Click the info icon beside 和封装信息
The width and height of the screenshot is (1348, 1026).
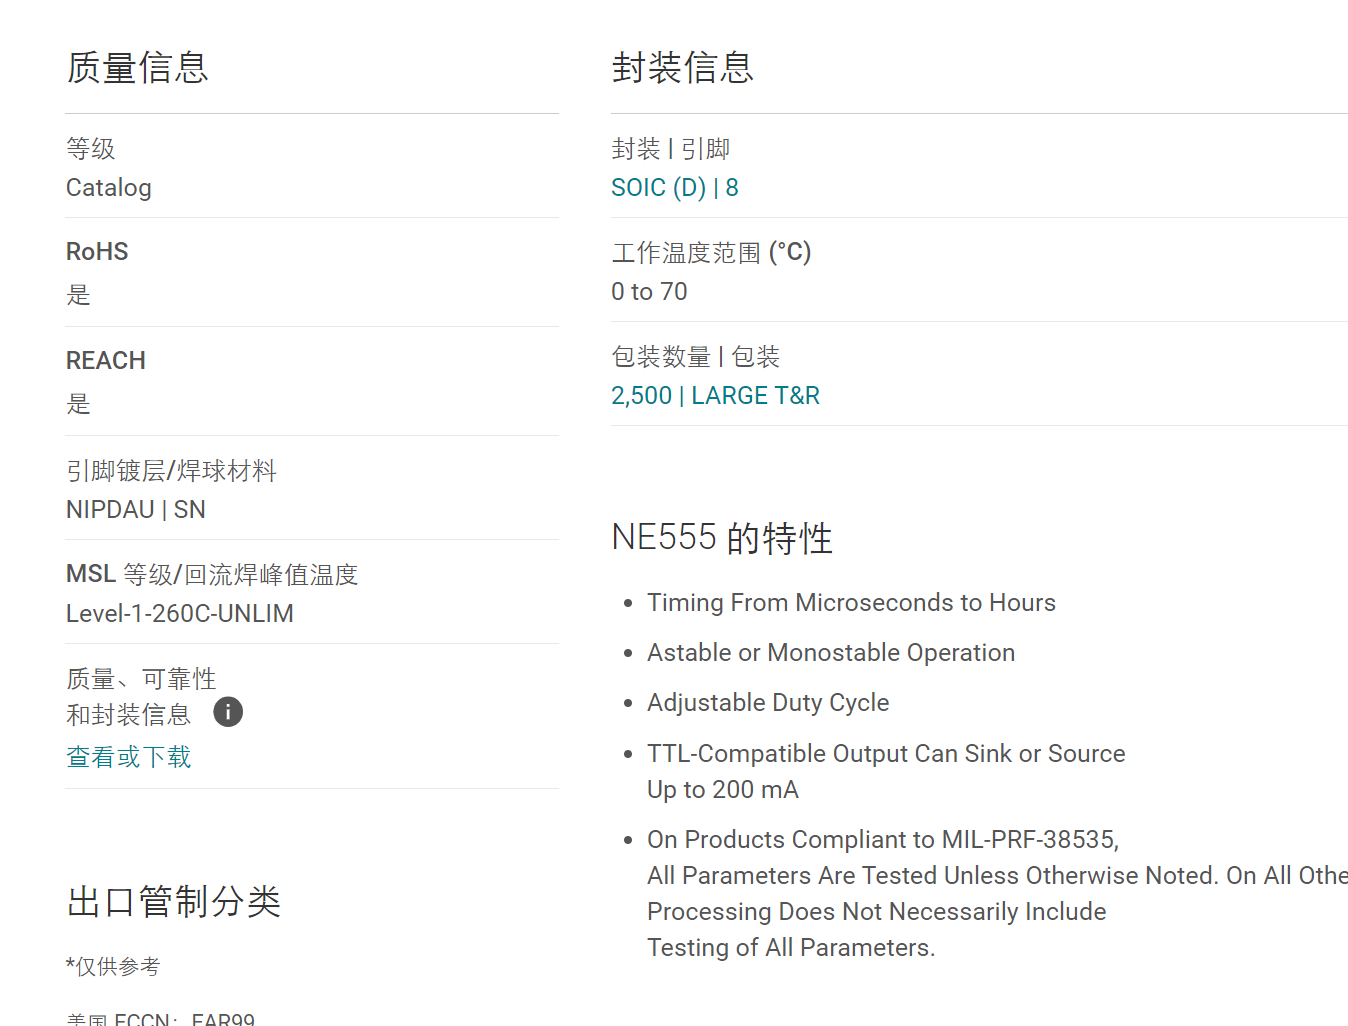click(228, 712)
